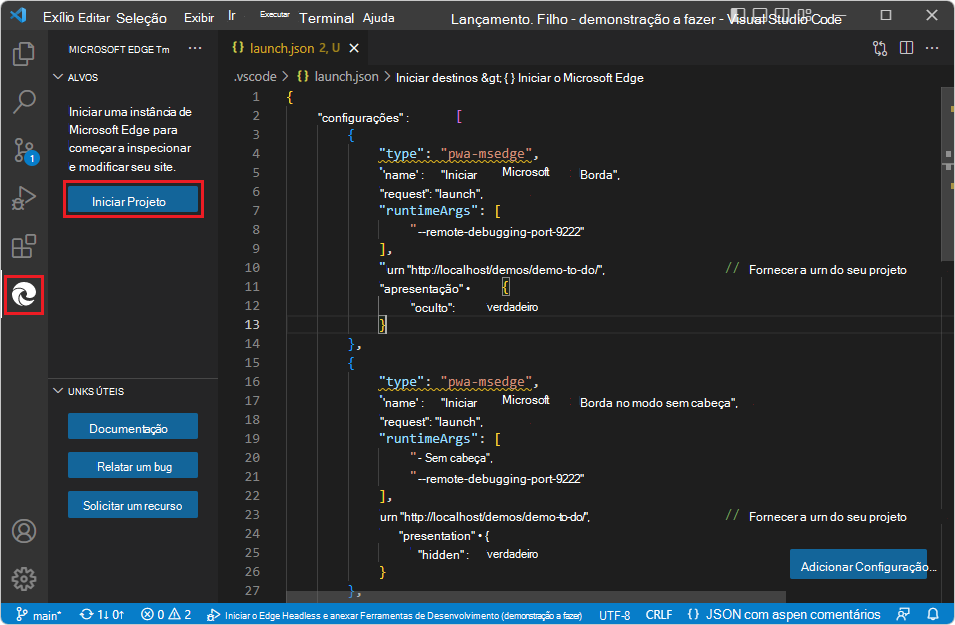Click "oculto" key on line 12
955x625 pixels.
click(432, 308)
